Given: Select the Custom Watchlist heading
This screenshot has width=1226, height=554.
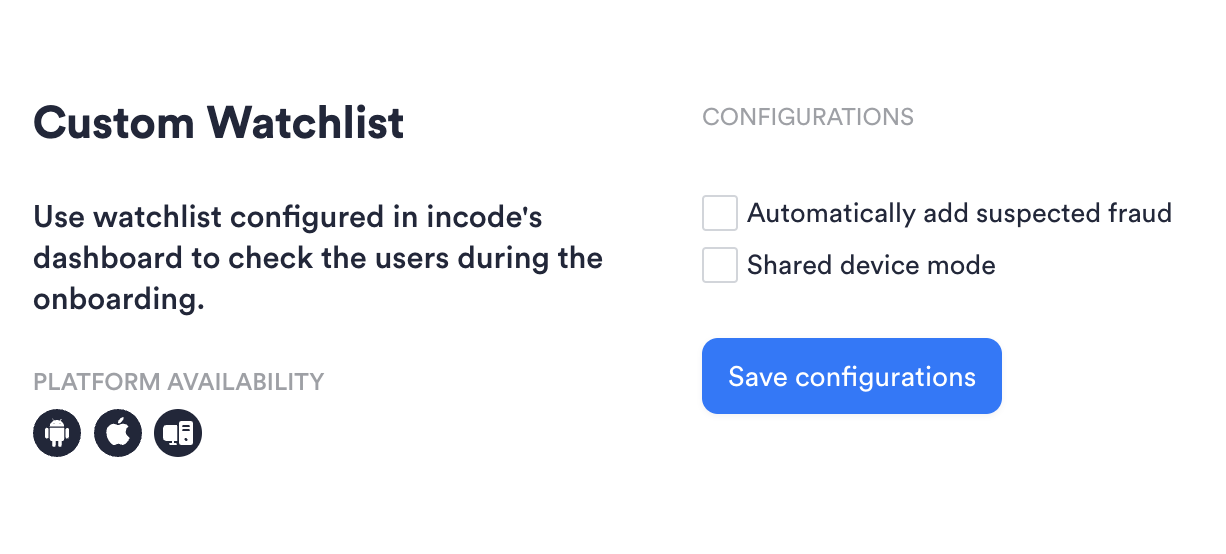Looking at the screenshot, I should (219, 123).
